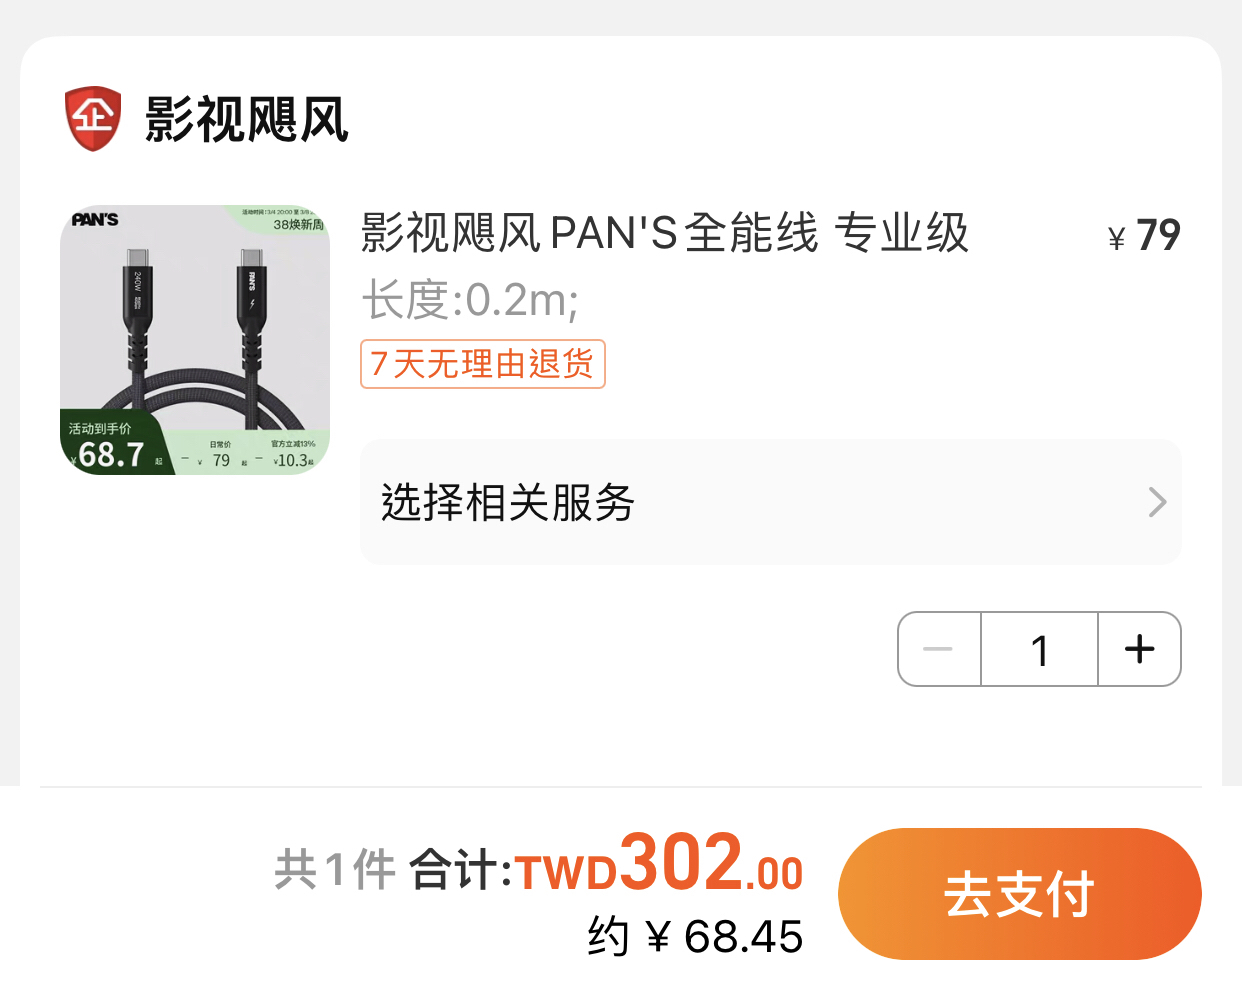This screenshot has width=1242, height=1000.
Task: Click the chevron arrow beside 选择相关服务
Action: 1157,502
